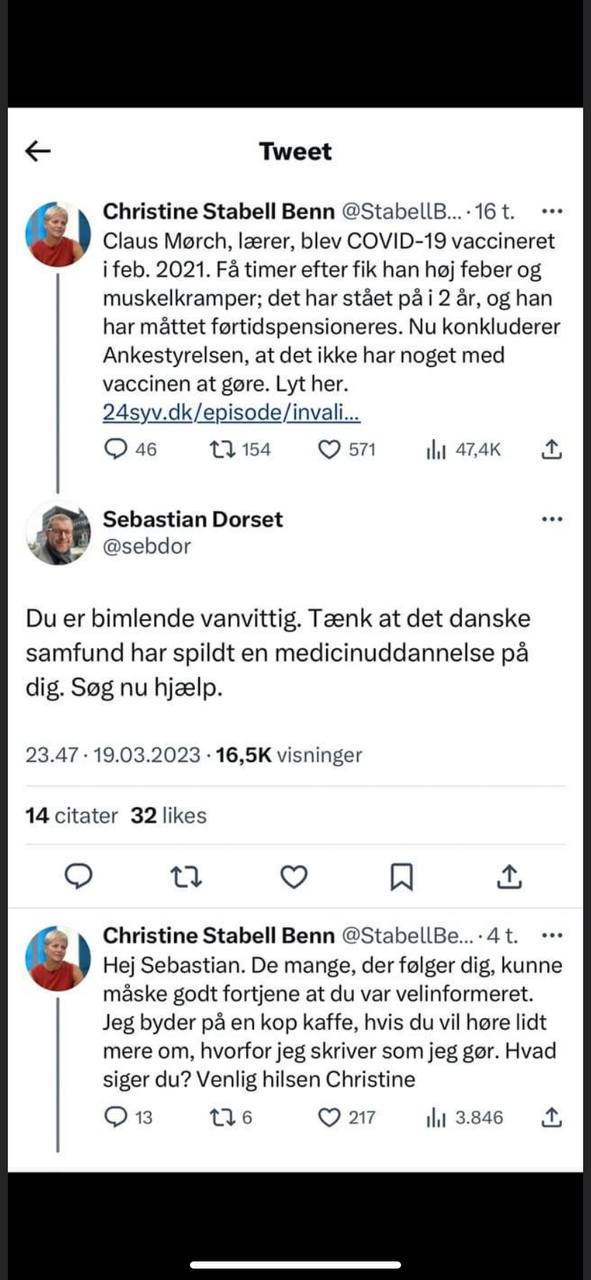This screenshot has width=591, height=1280.
Task: Like Sebastian Dorset's main tweet
Action: click(x=293, y=877)
